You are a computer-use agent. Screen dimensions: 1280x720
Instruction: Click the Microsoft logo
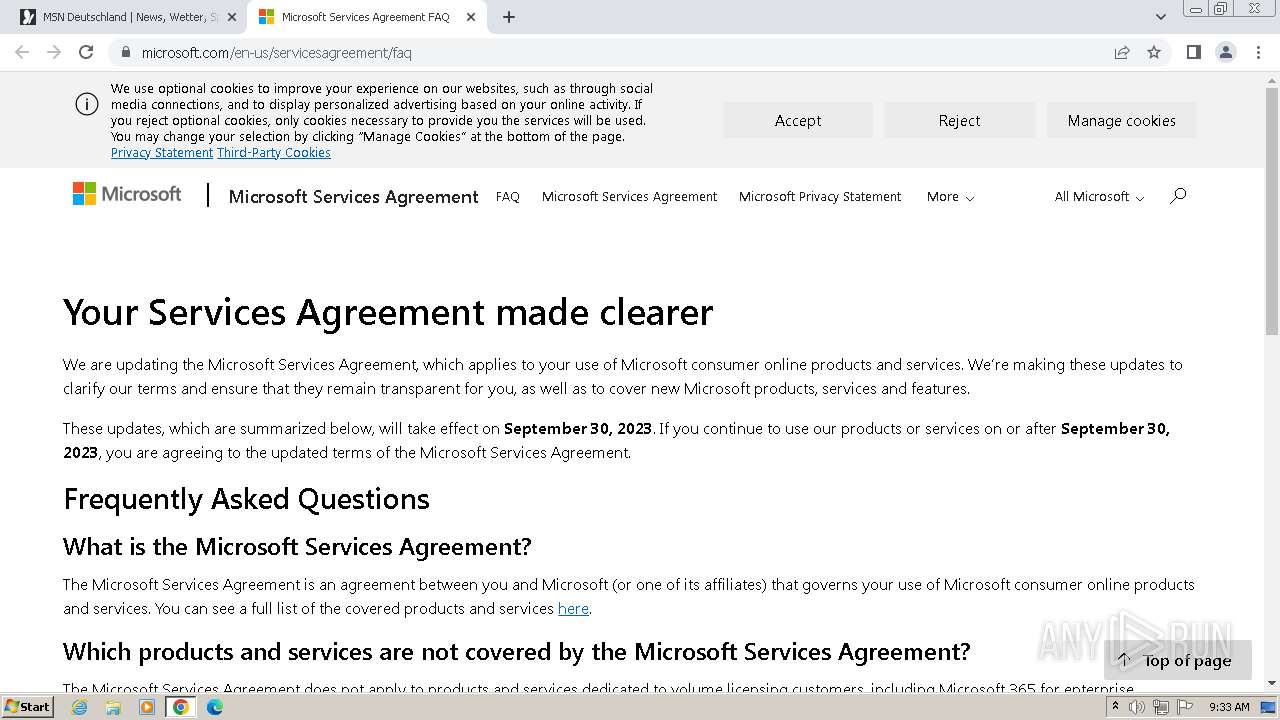[127, 194]
